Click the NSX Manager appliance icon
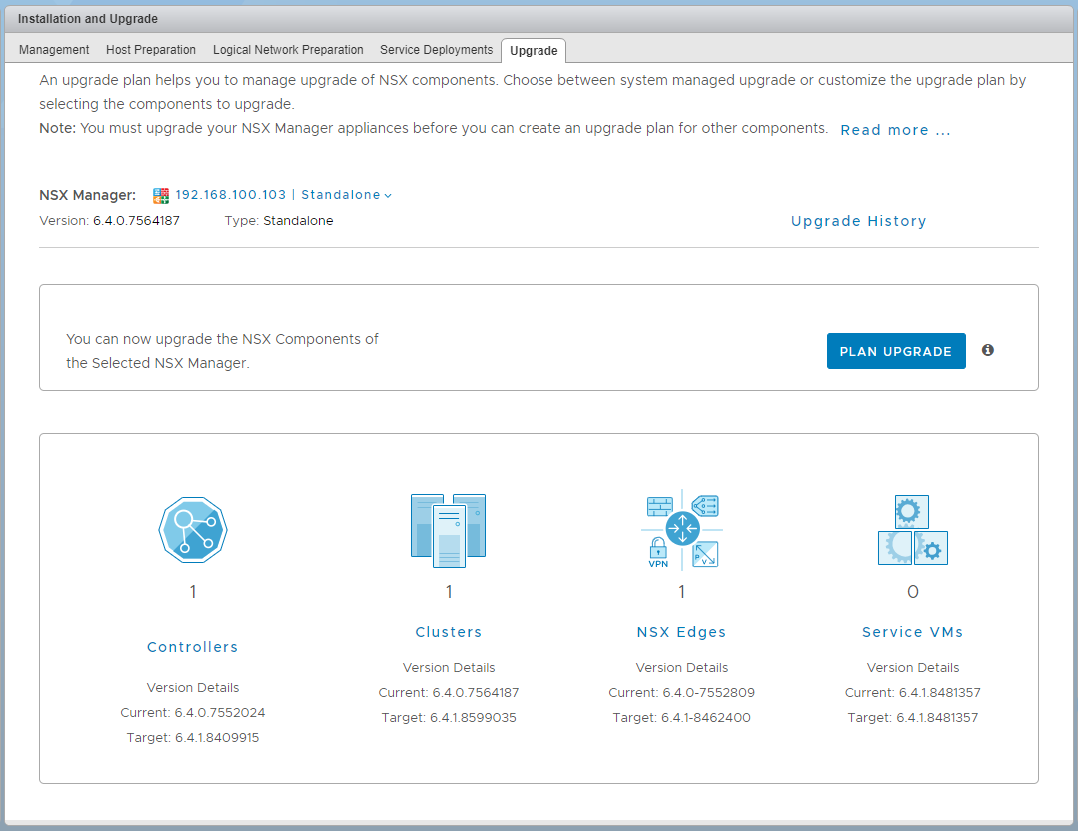This screenshot has height=831, width=1078. [161, 196]
